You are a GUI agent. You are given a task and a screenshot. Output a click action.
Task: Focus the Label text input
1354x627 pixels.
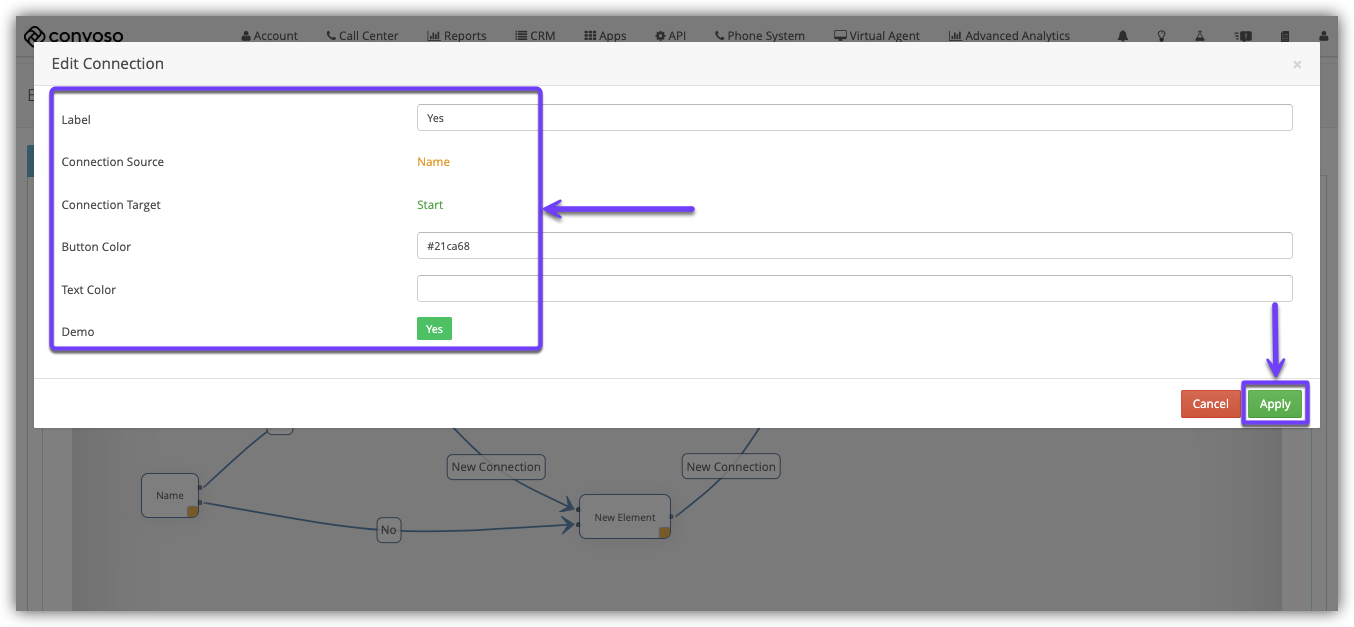point(854,118)
